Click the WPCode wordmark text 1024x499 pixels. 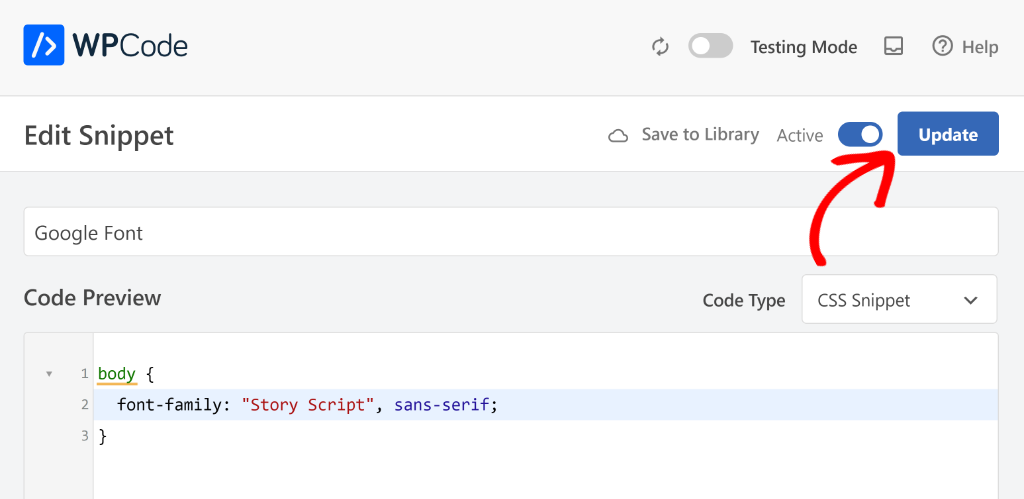coord(130,46)
